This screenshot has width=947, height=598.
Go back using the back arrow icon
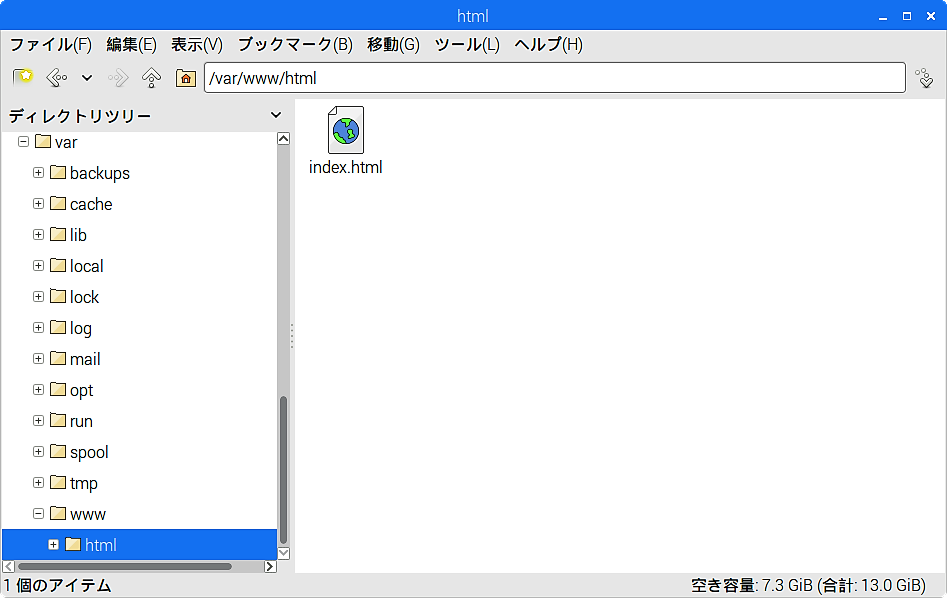point(56,77)
